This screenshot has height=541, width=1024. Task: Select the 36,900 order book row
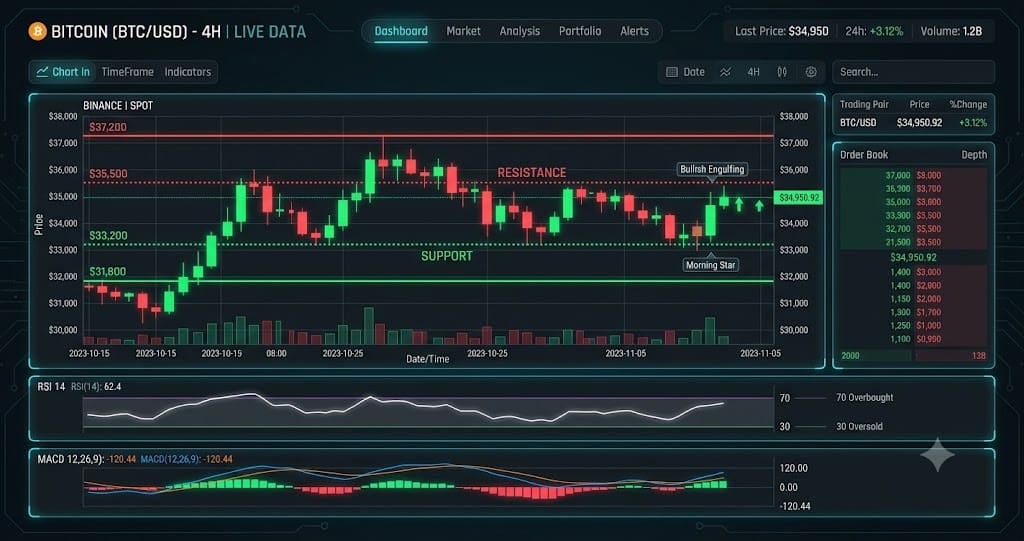coord(913,189)
